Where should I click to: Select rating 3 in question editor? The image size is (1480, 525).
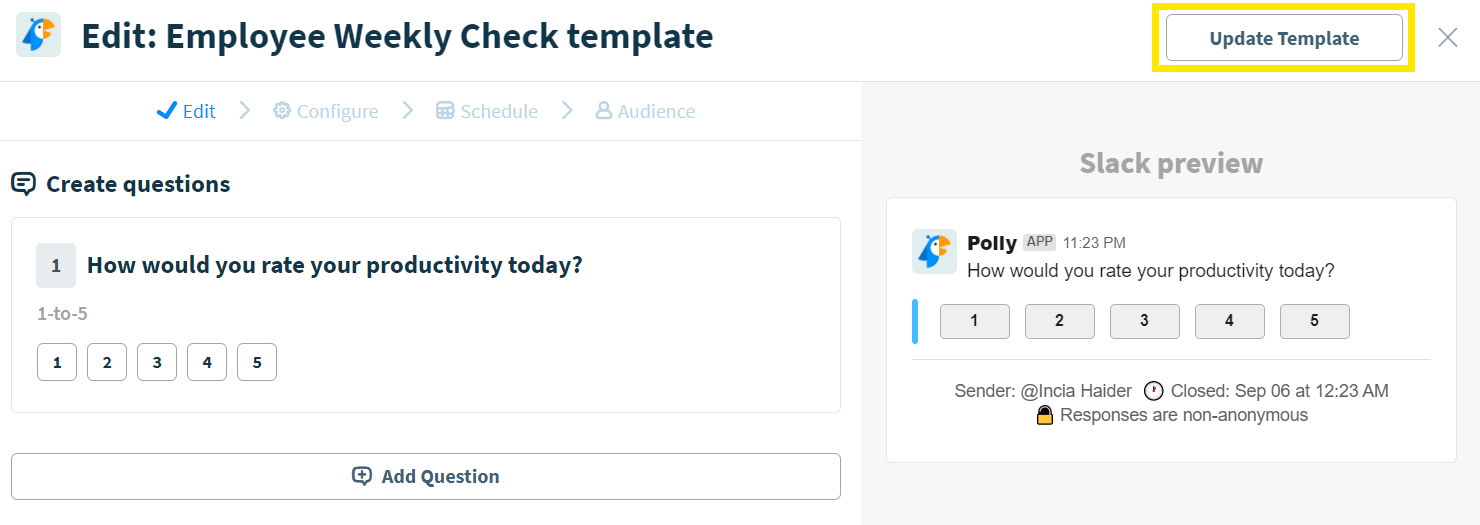click(x=157, y=362)
